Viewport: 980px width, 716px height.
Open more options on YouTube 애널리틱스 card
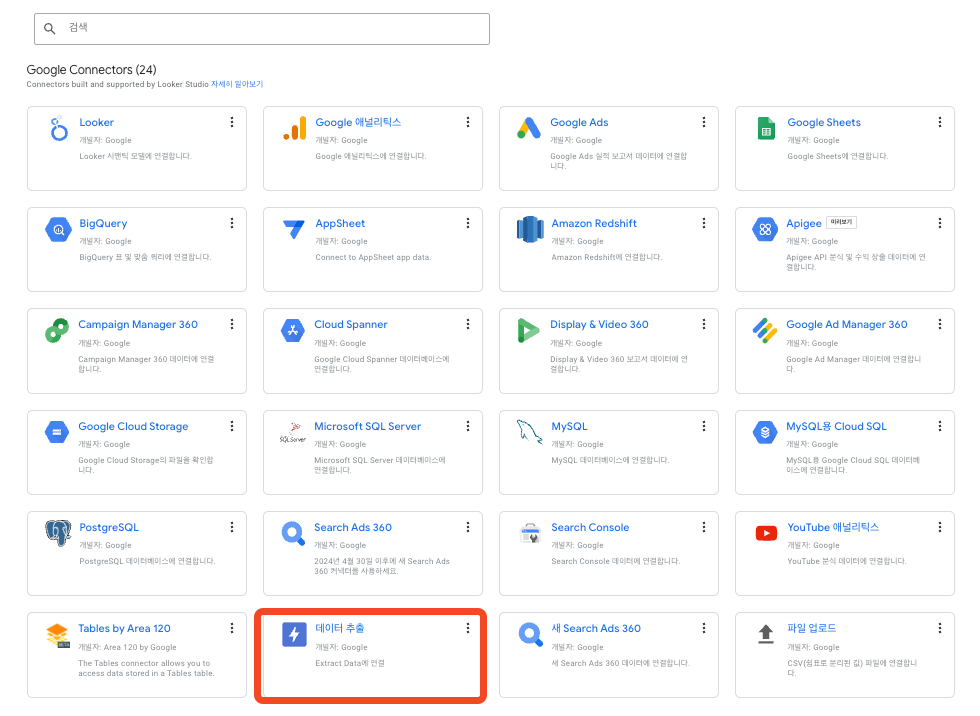point(939,527)
